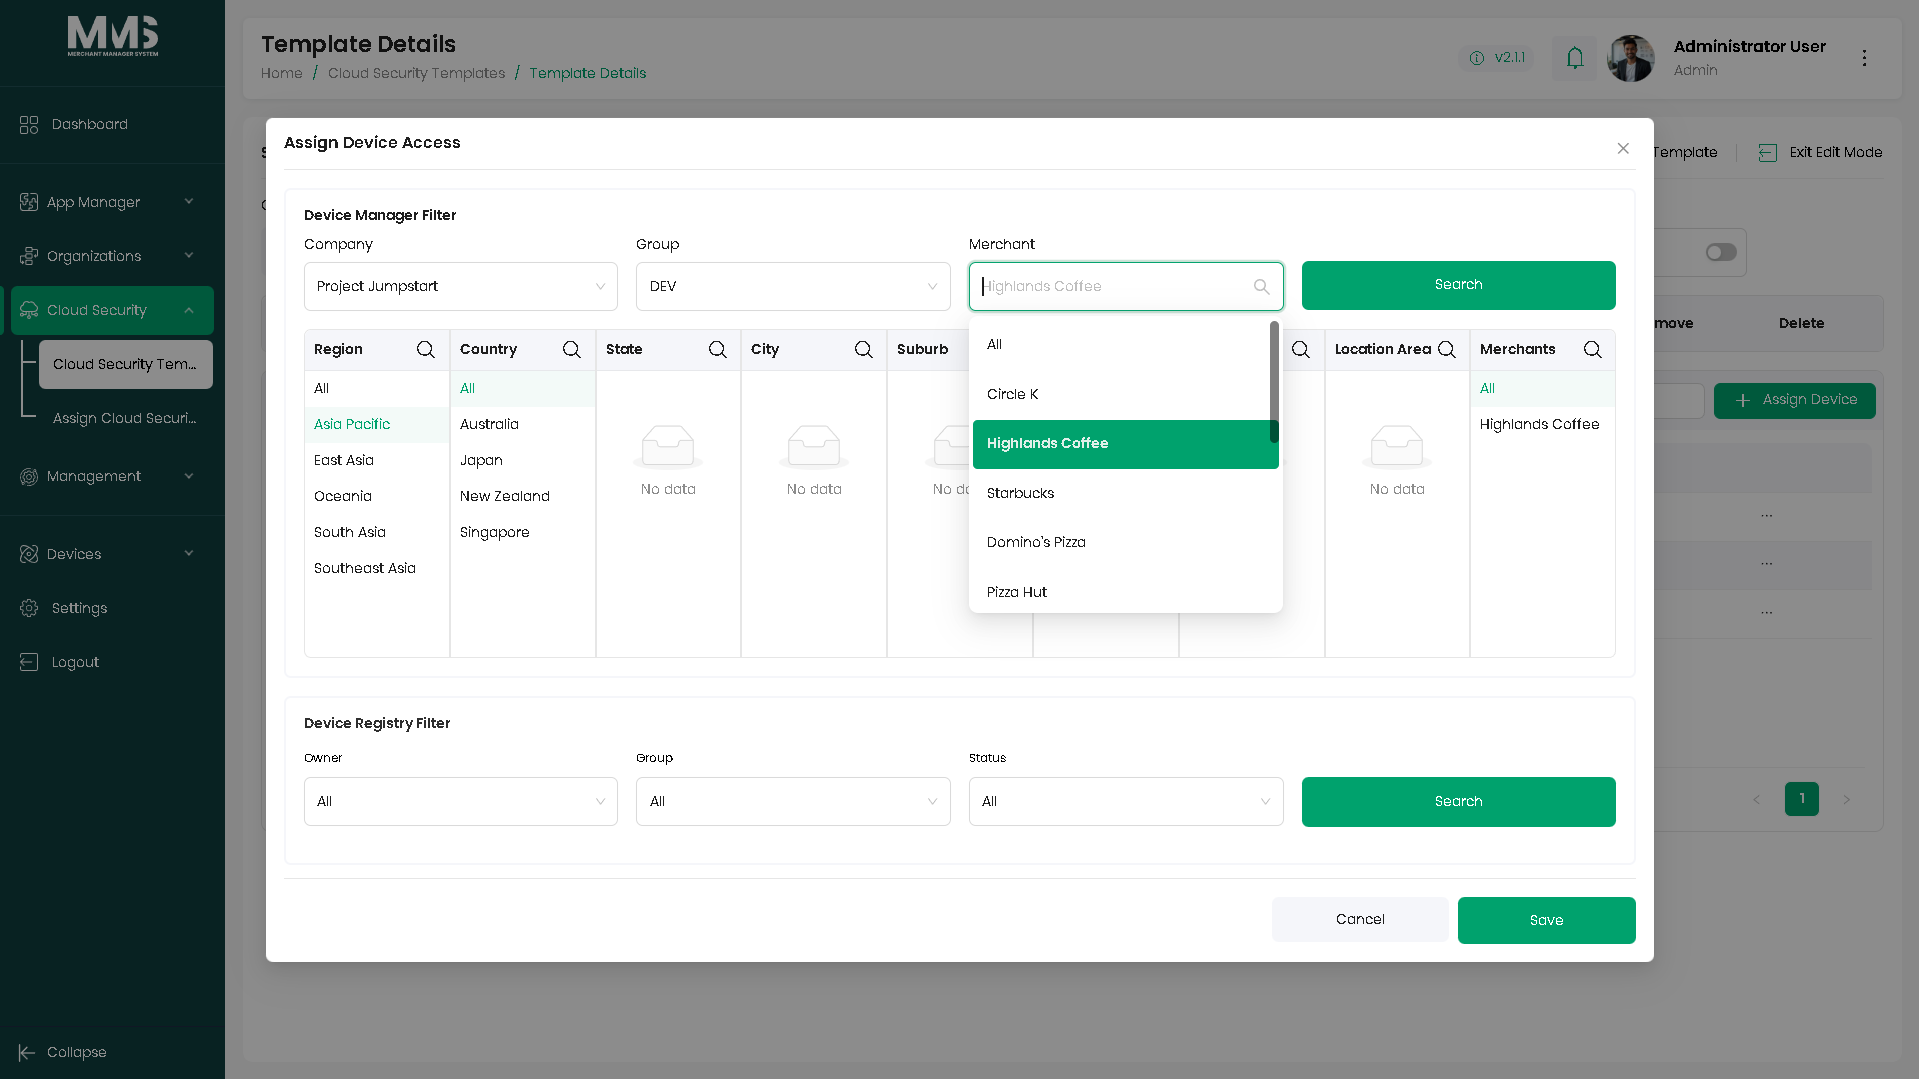Click the Devices sidebar icon

pyautogui.click(x=29, y=554)
